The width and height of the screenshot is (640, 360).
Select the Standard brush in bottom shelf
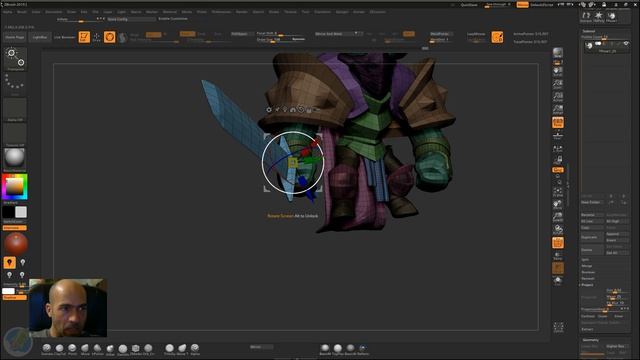(47, 349)
